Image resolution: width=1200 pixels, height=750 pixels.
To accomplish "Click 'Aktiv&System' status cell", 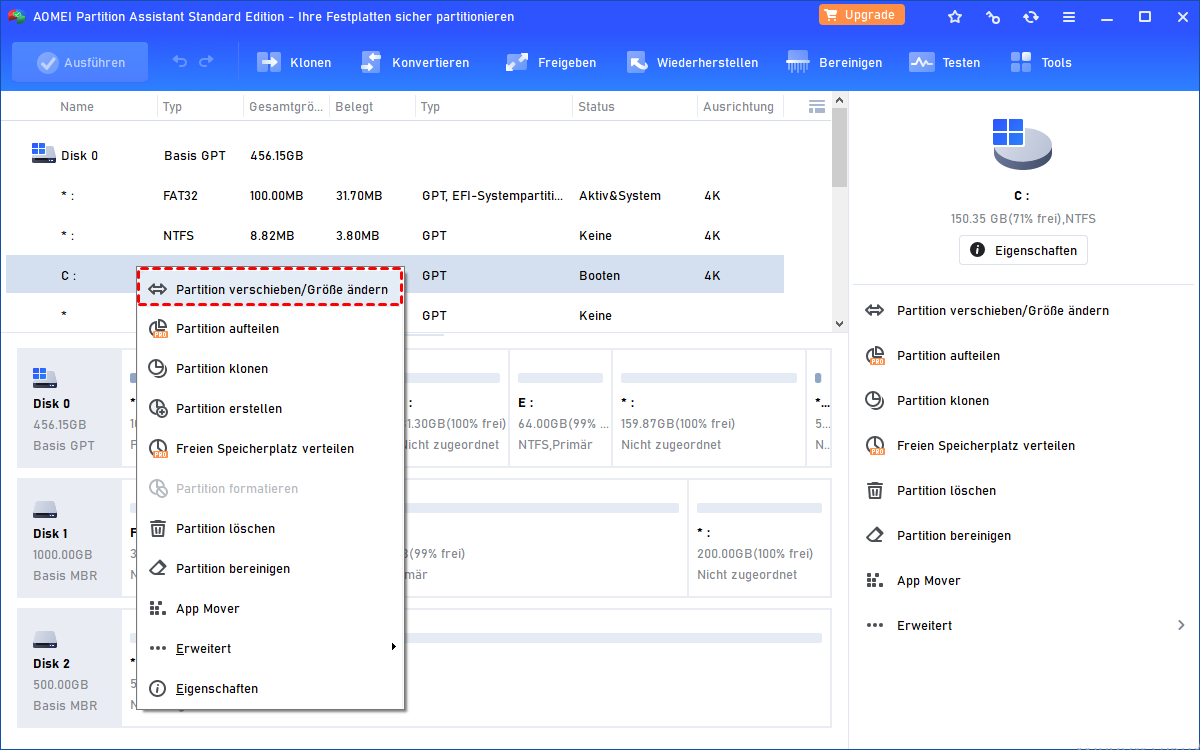I will pyautogui.click(x=620, y=196).
